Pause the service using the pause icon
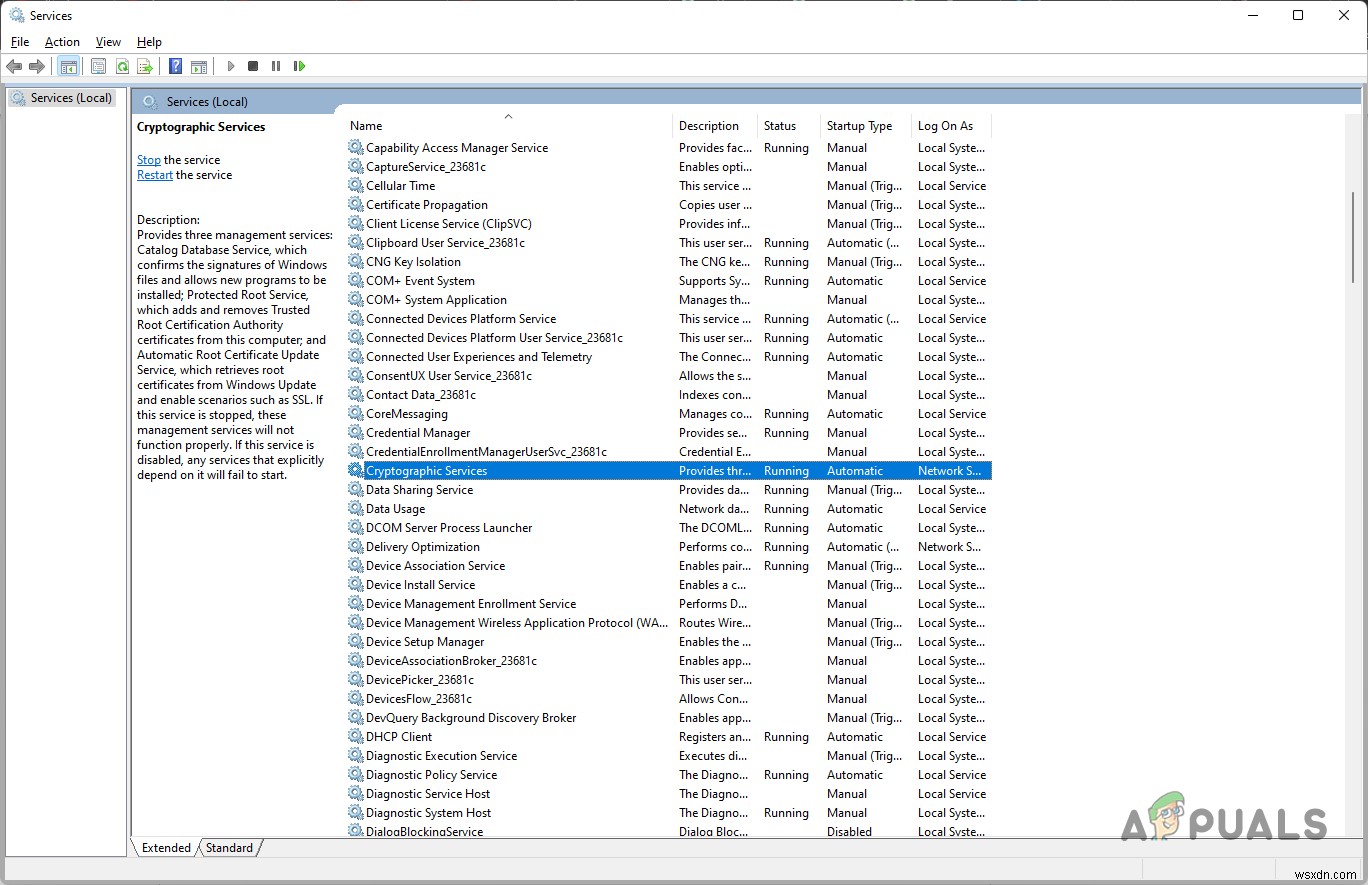This screenshot has height=885, width=1368. (x=276, y=66)
